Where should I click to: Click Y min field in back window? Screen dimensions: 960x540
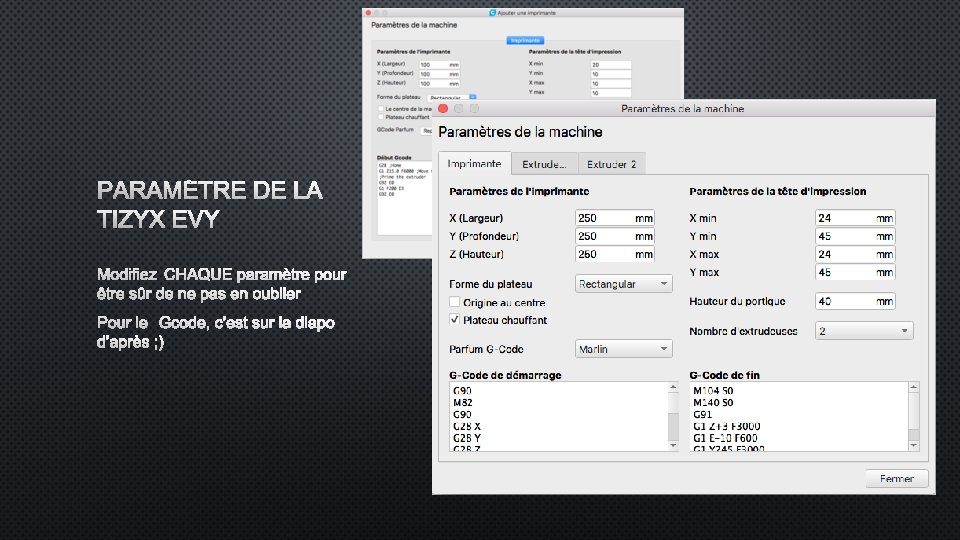point(610,74)
